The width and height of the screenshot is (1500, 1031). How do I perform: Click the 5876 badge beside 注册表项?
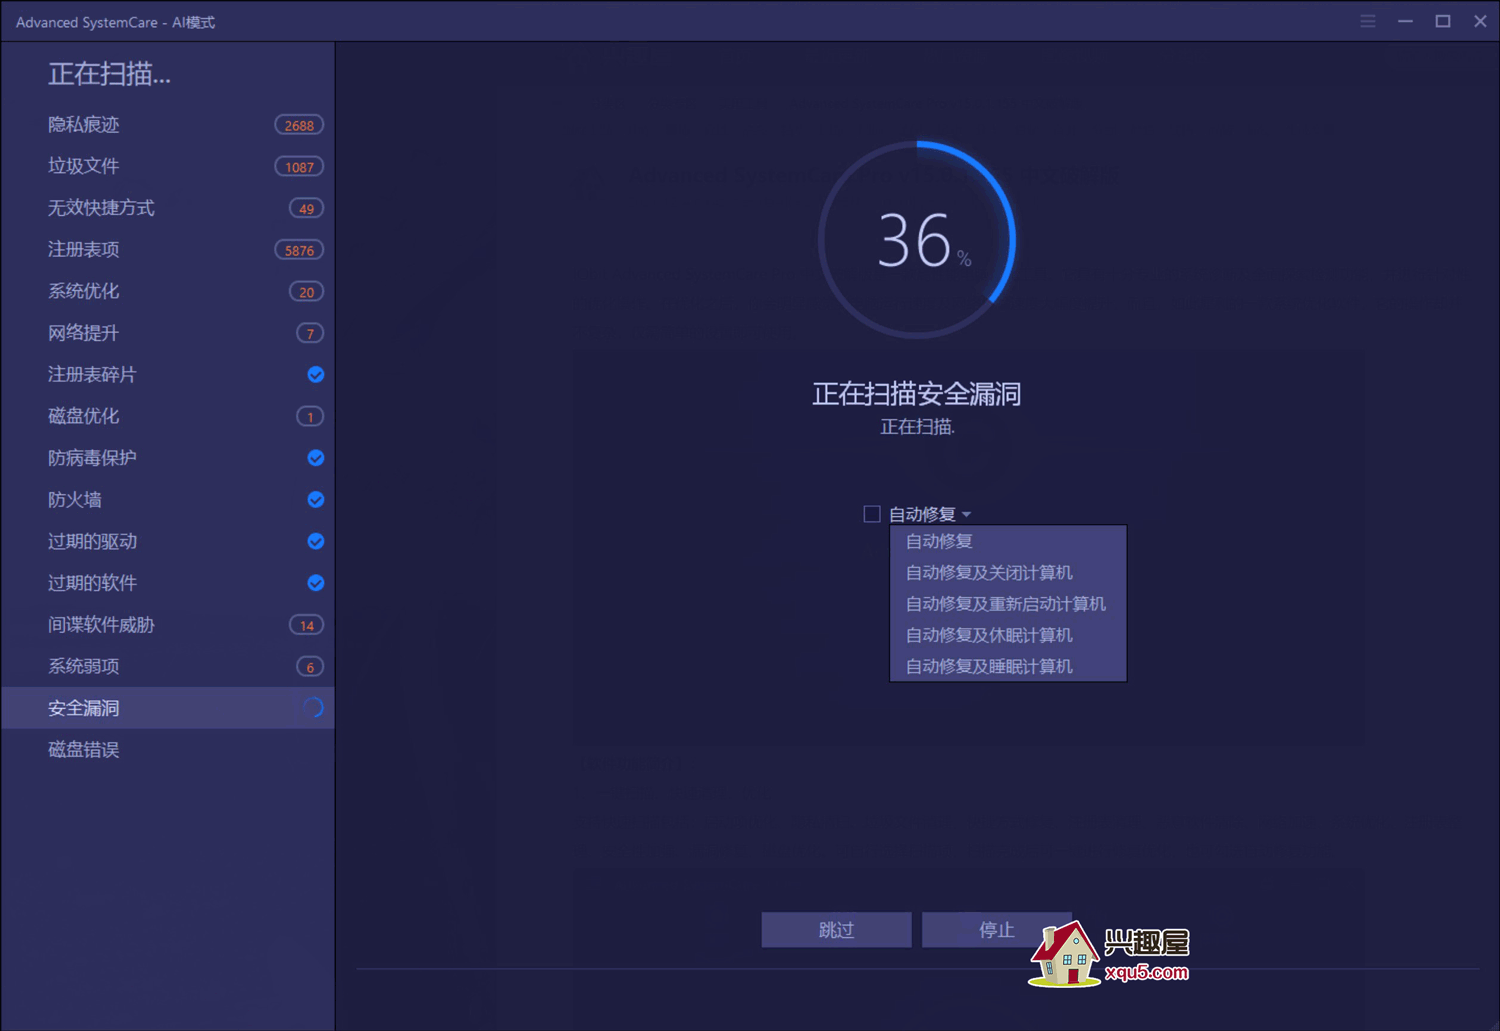(x=299, y=250)
